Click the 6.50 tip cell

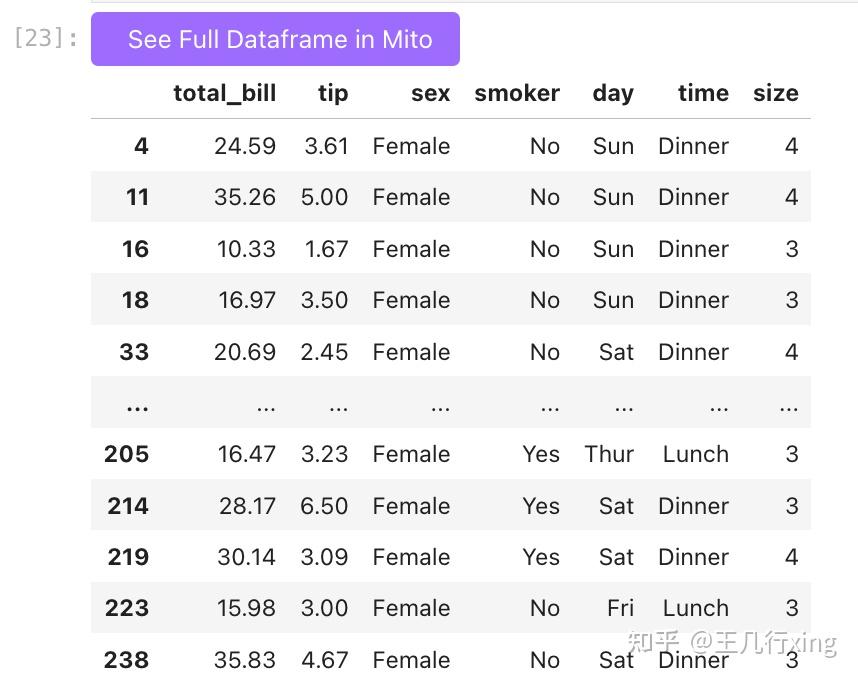tap(324, 506)
